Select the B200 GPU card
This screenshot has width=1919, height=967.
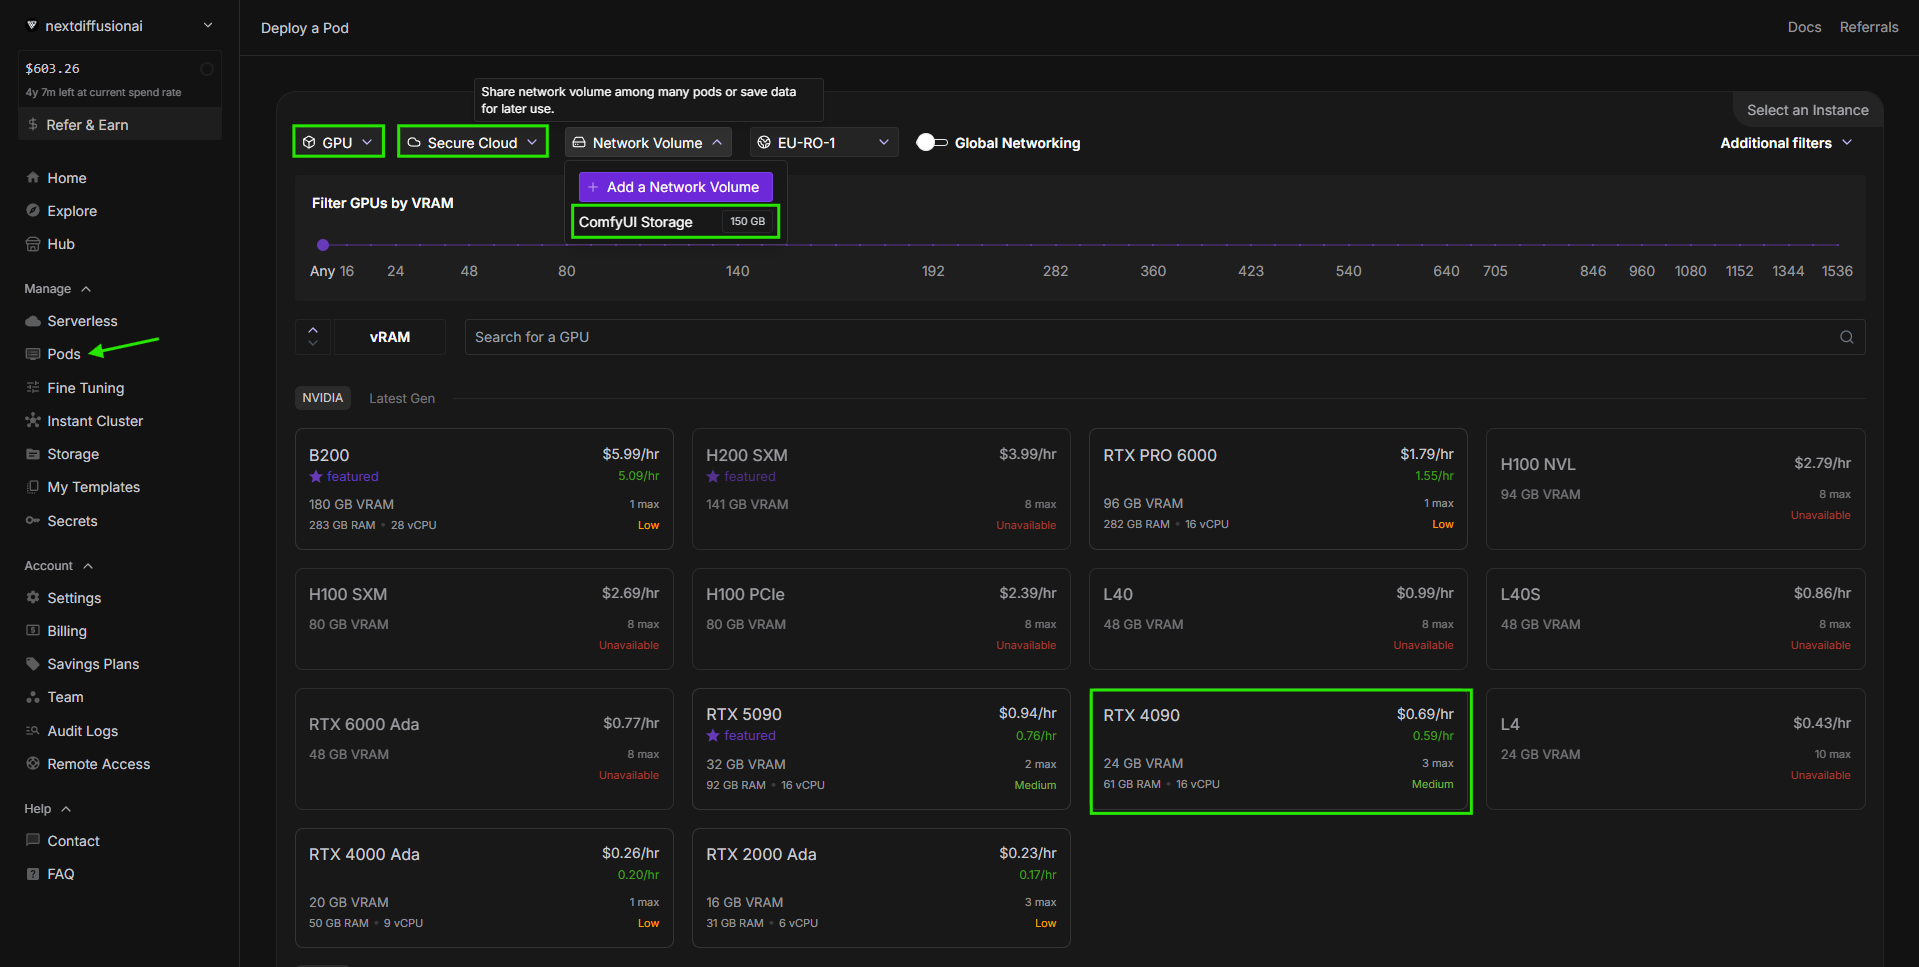point(484,489)
